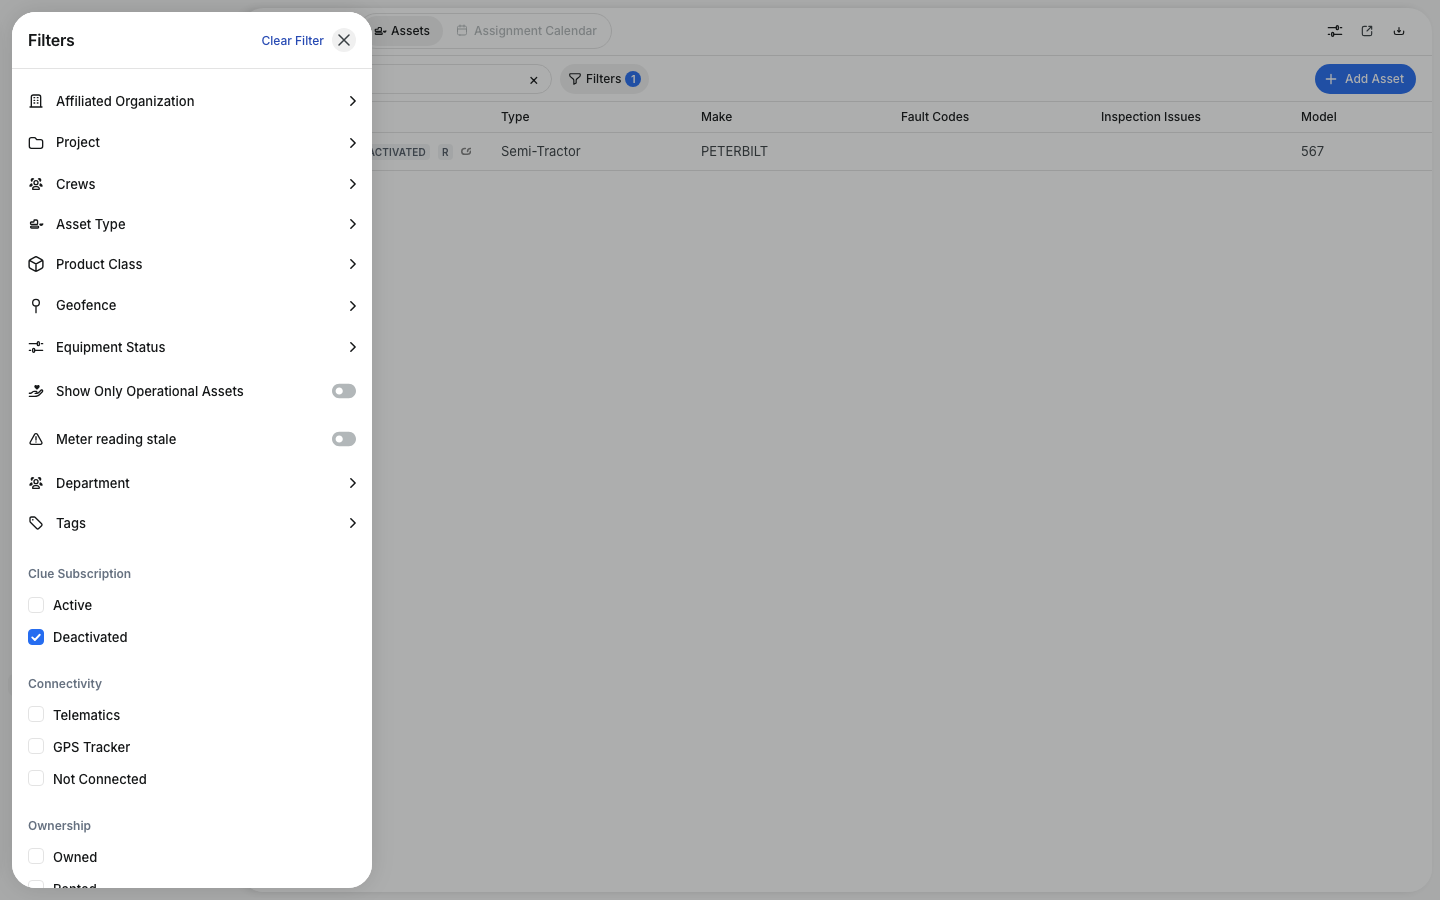The image size is (1440, 900).
Task: Click the Clear Filter link
Action: 293,41
